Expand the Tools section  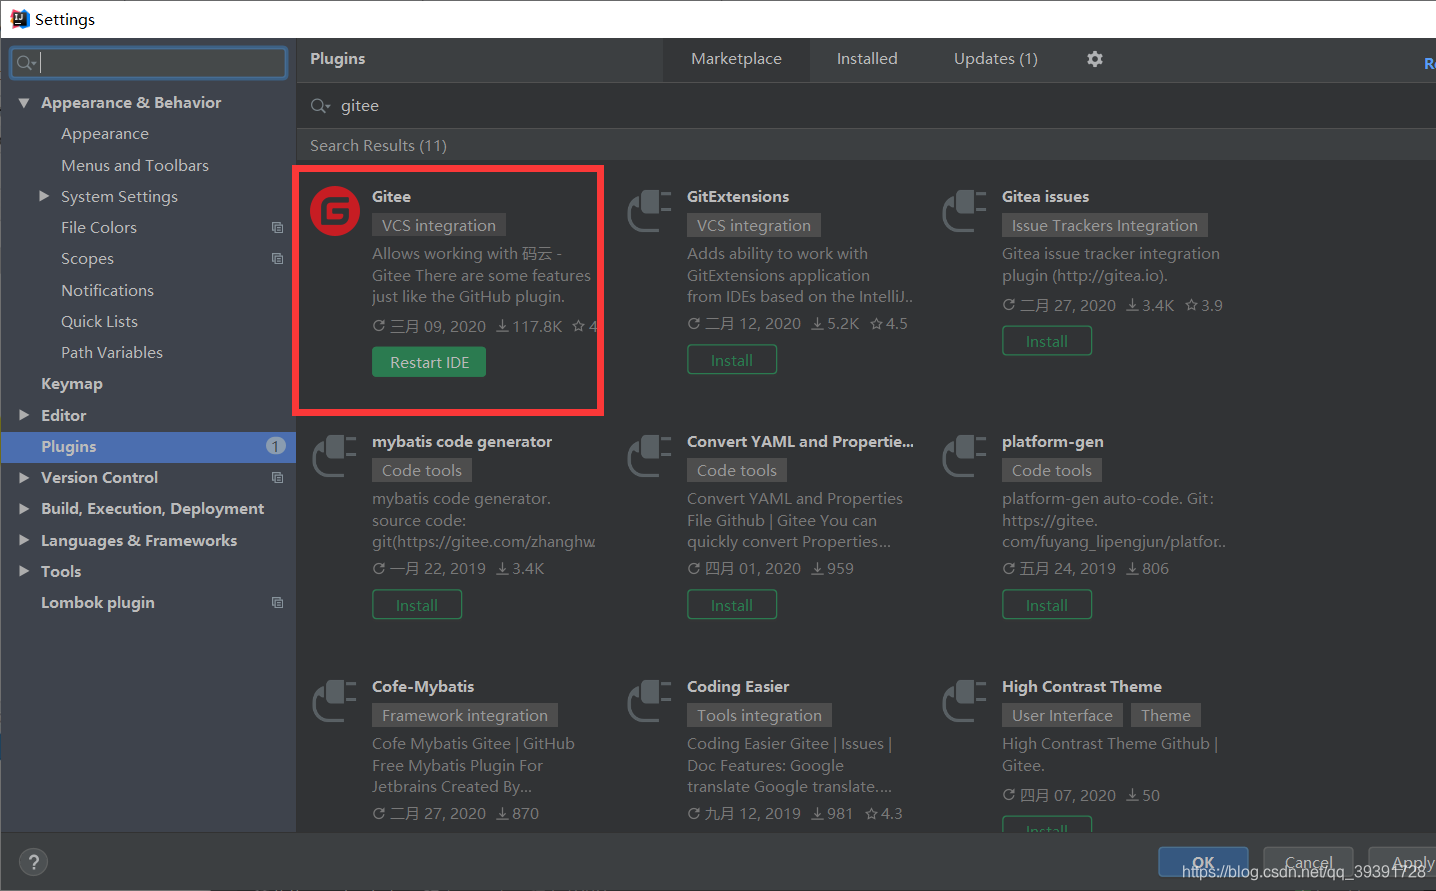point(24,571)
